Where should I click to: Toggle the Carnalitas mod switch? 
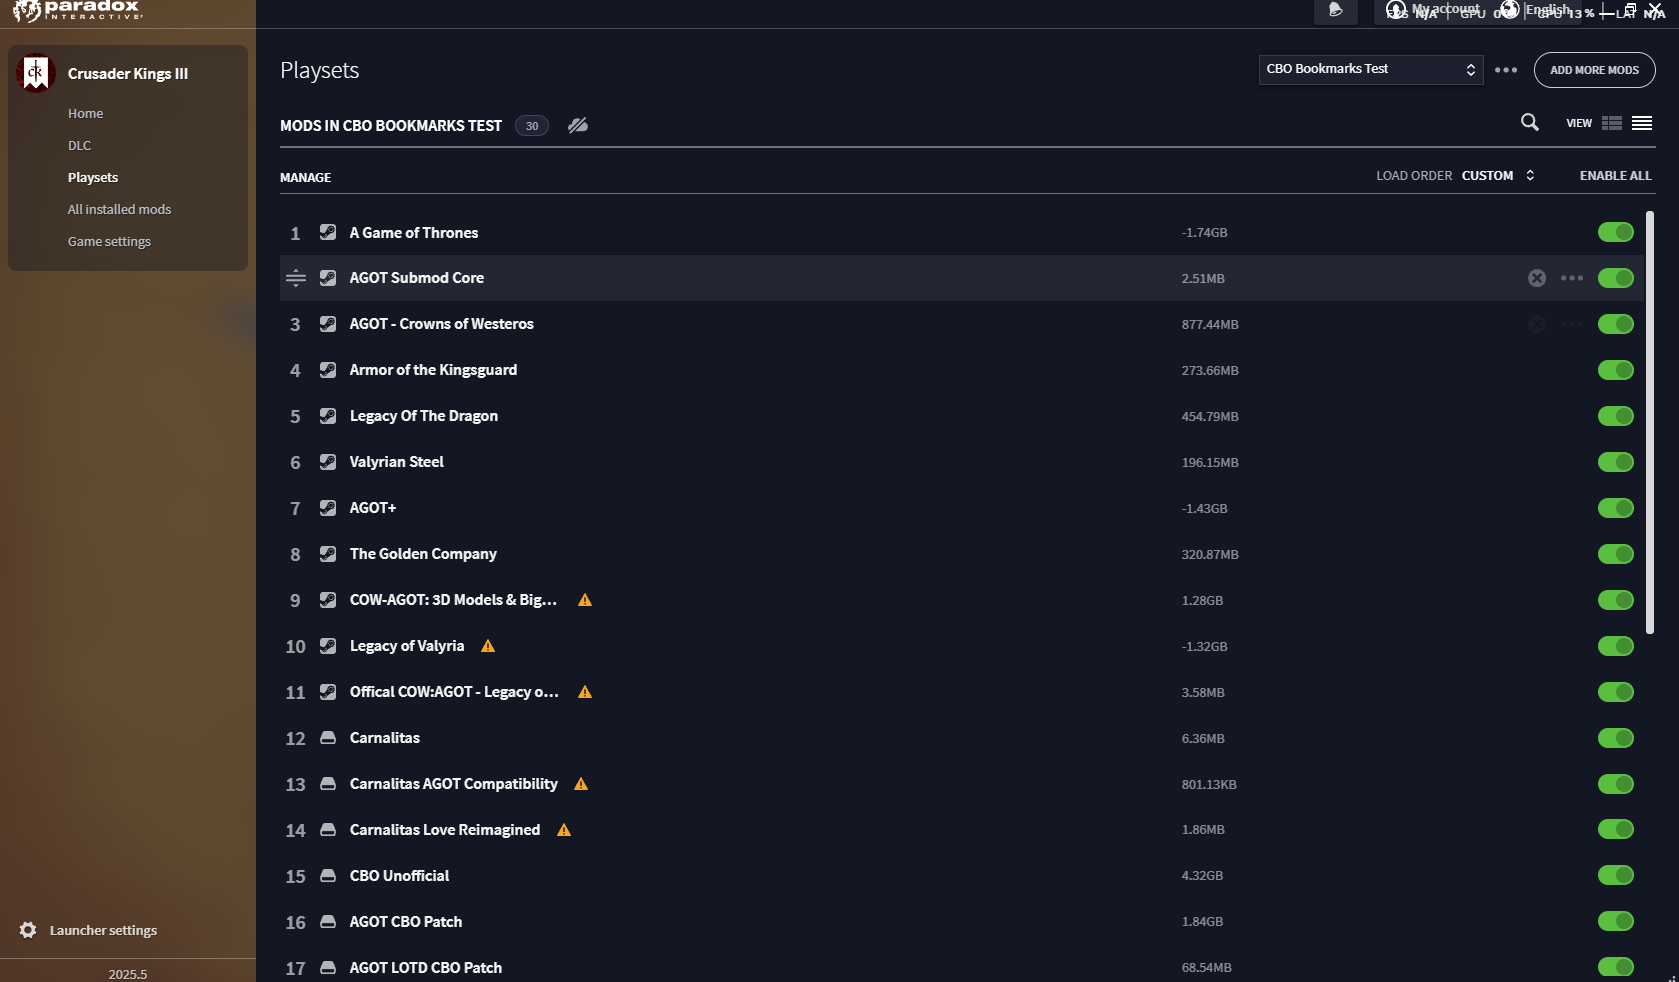click(x=1616, y=738)
